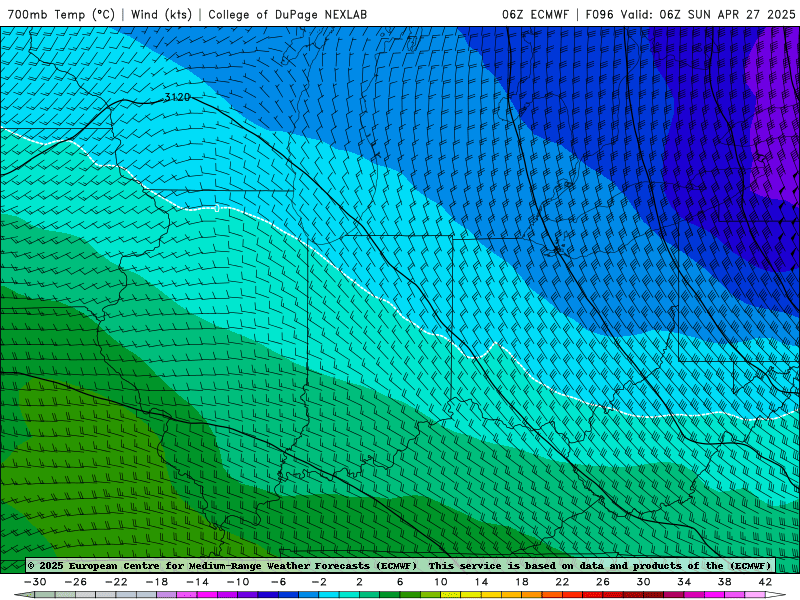Click the "06Z ECMWF" model label
Screen dimensions: 800x600
pos(535,14)
